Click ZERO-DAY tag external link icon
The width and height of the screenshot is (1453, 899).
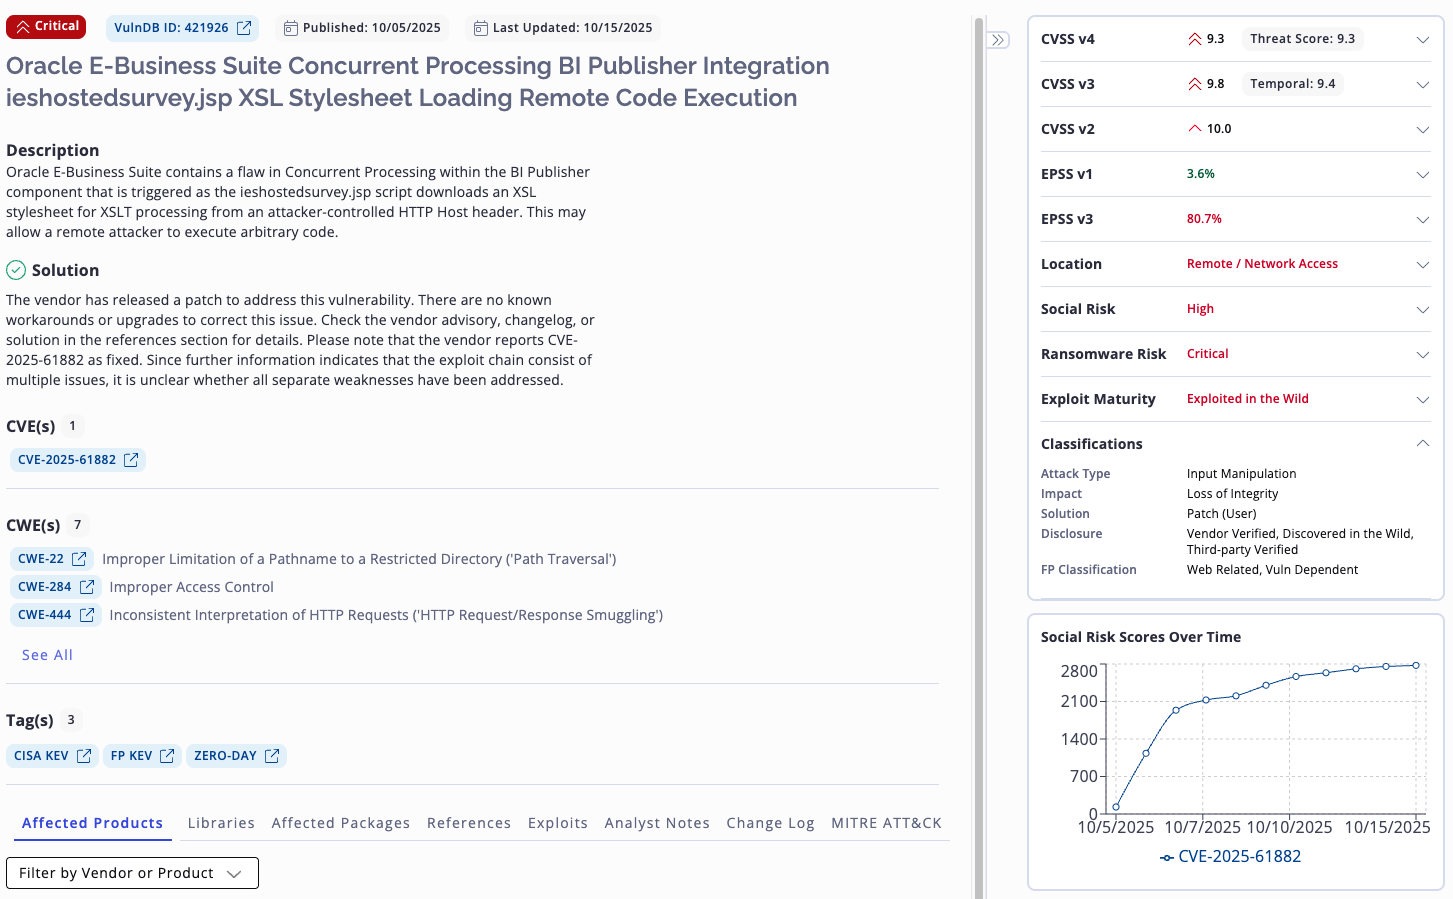(272, 756)
